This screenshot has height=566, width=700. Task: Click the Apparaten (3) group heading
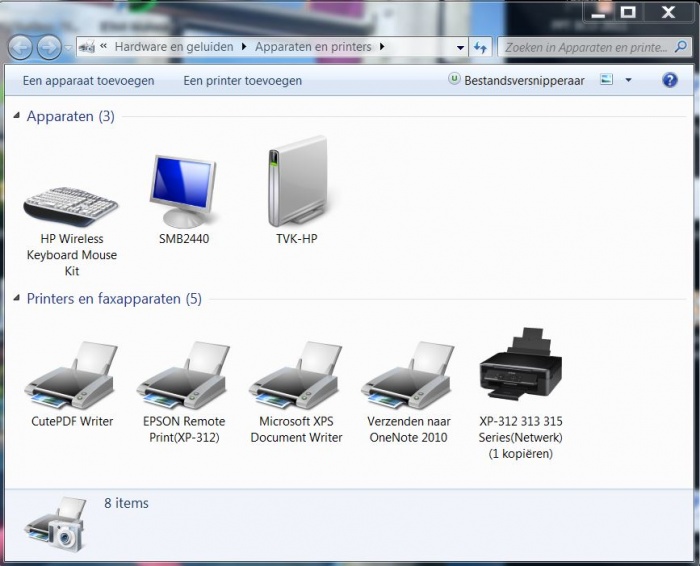71,117
